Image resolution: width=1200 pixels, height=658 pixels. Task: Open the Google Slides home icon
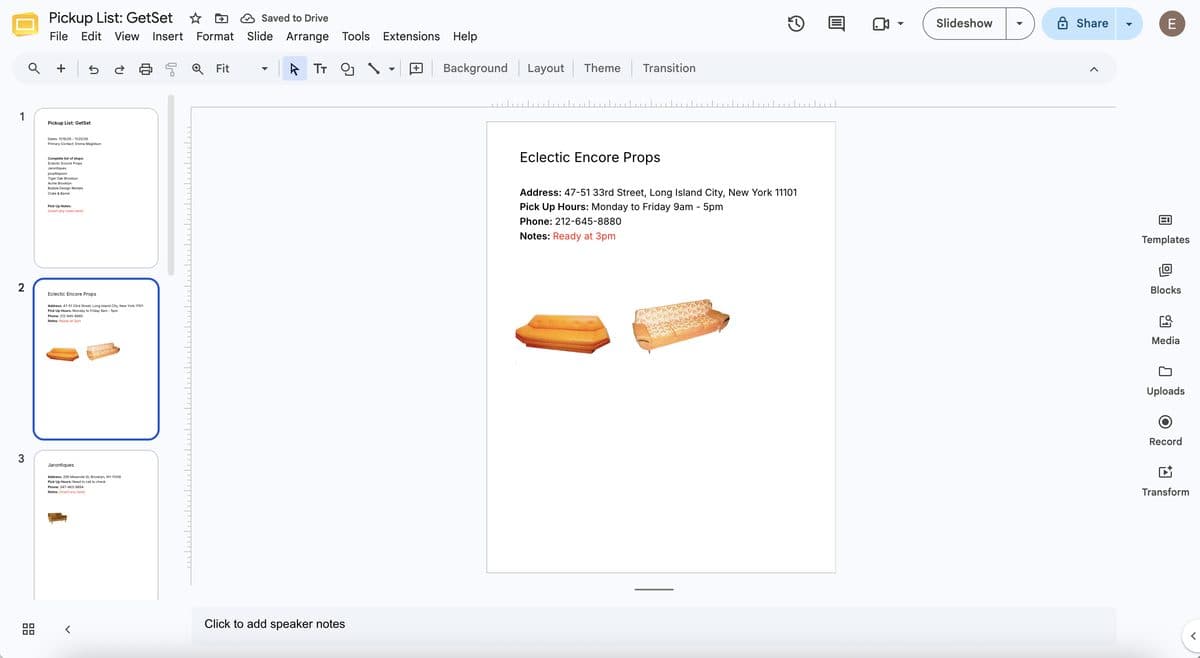point(24,26)
